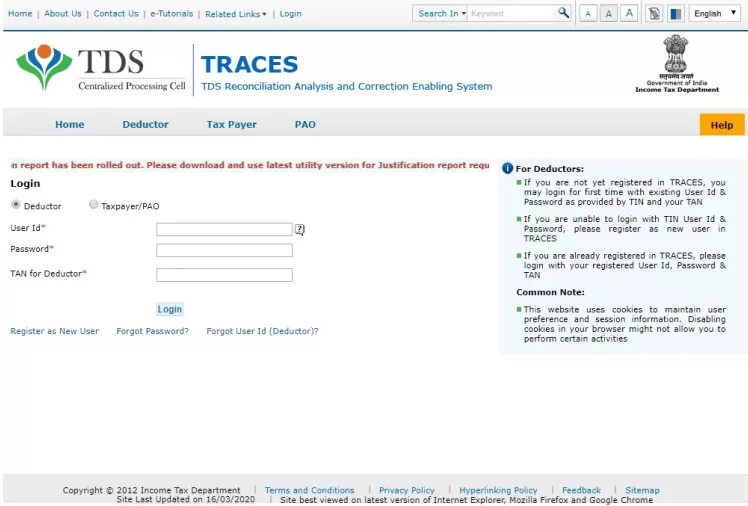Click the Forgot Password? link
This screenshot has width=748, height=506.
tap(152, 331)
